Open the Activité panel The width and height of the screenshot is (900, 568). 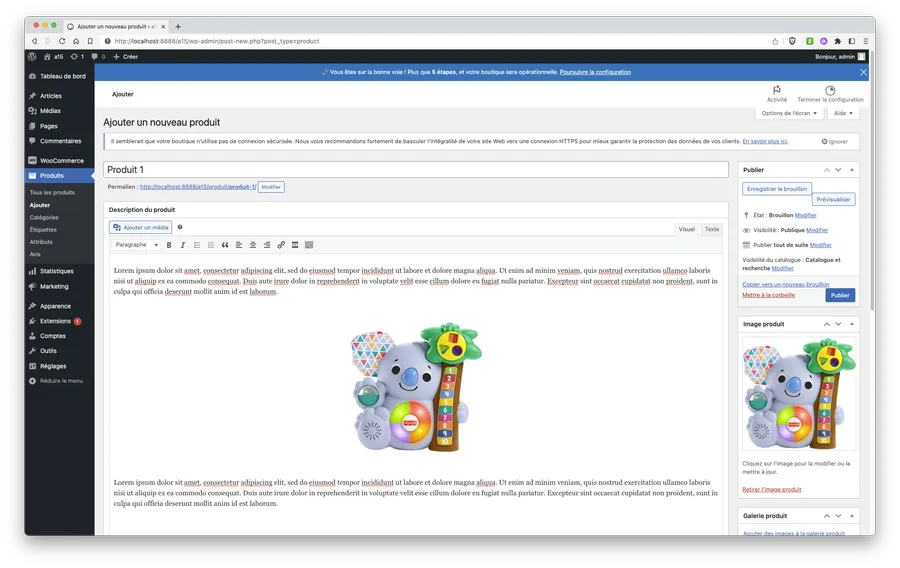coord(777,94)
